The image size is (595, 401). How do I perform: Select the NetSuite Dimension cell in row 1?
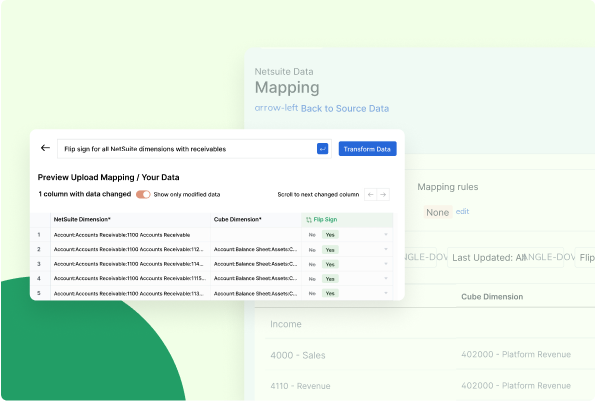(x=130, y=235)
